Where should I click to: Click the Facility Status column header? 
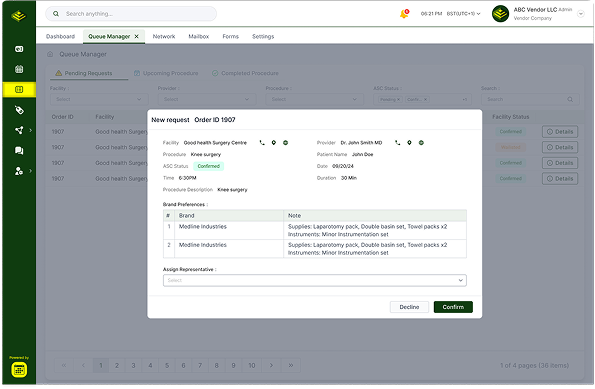click(x=510, y=117)
